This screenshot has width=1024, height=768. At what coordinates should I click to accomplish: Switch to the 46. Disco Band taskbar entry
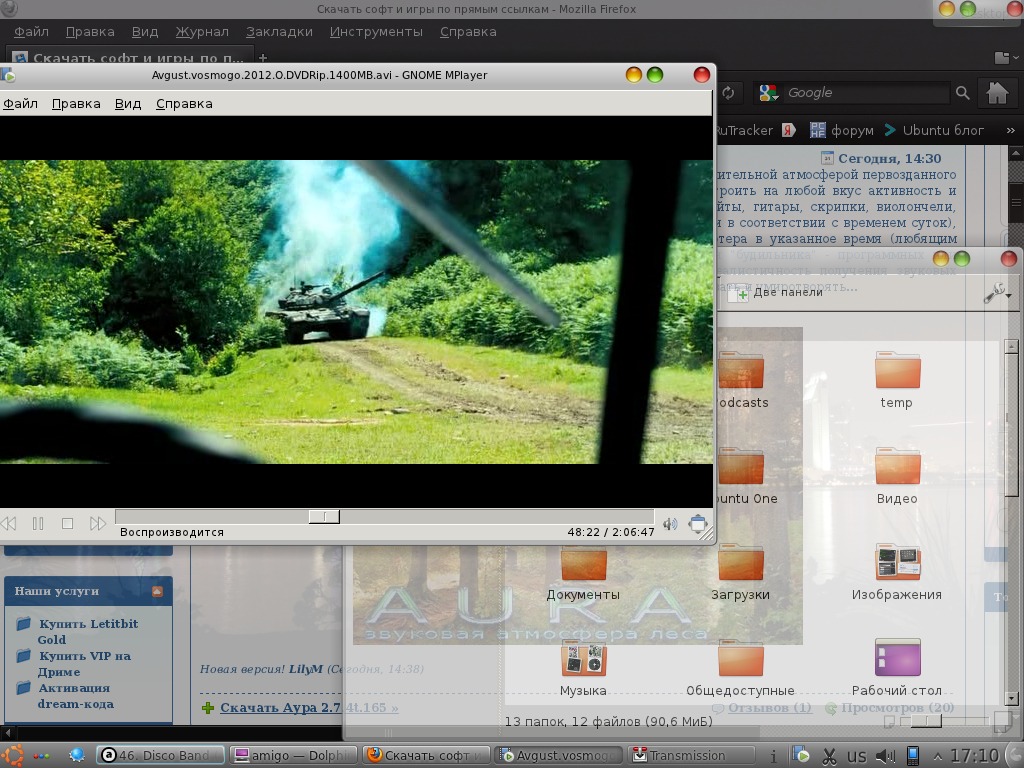coord(161,756)
